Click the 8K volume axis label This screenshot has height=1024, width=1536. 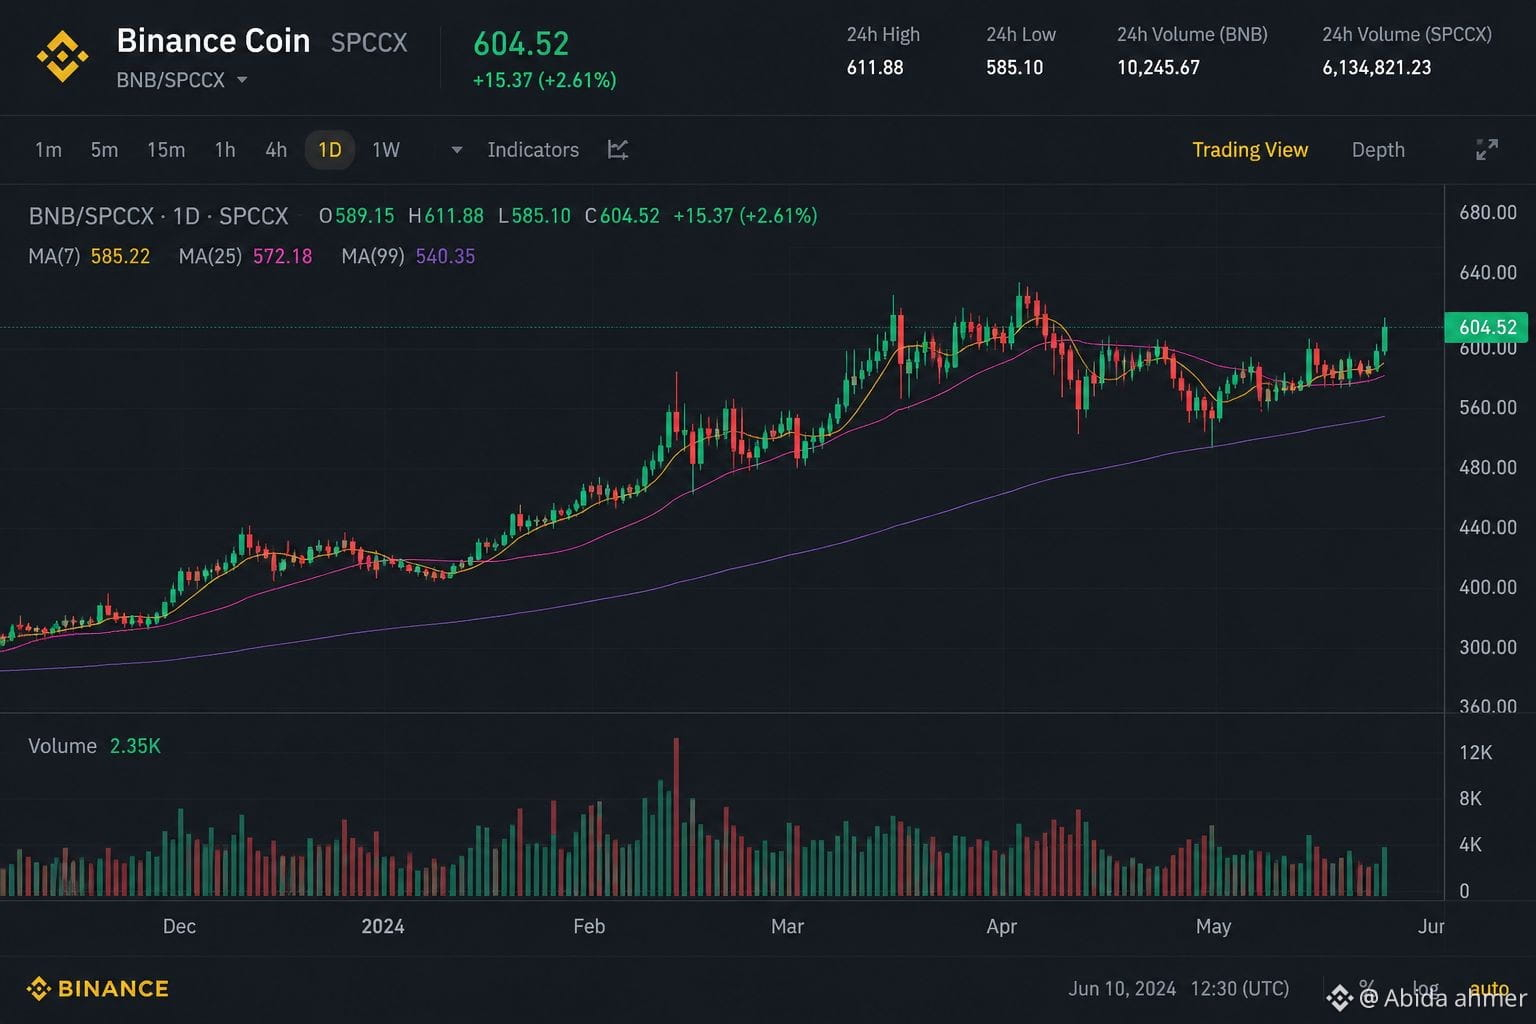point(1470,798)
